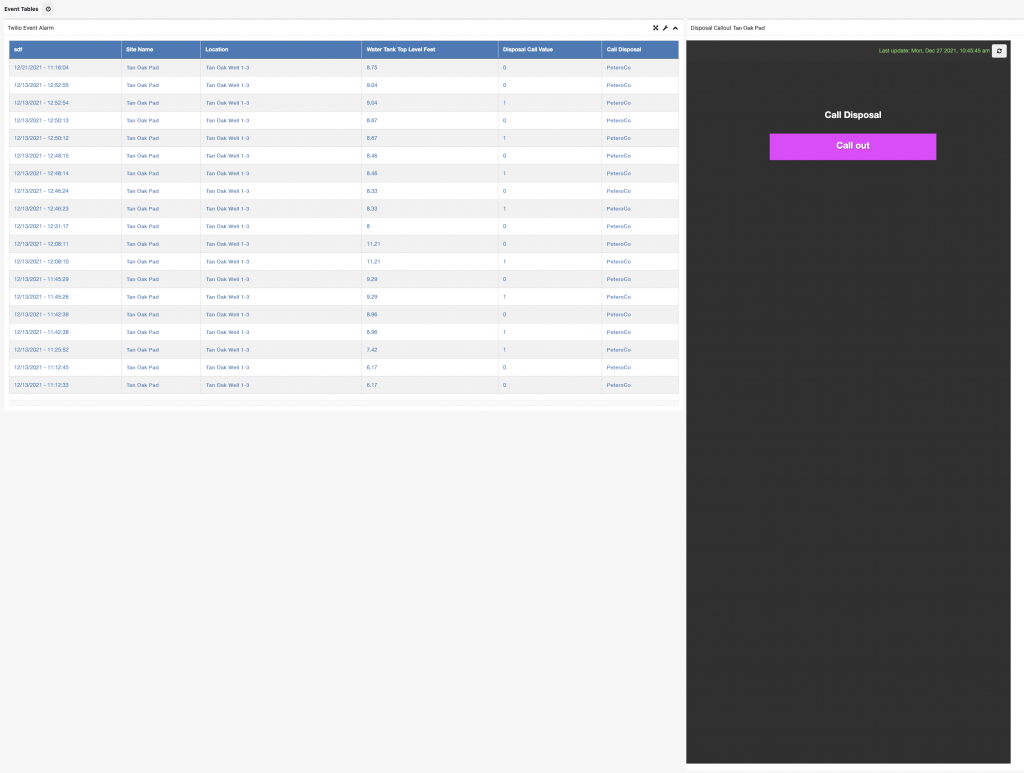Screen dimensions: 1024x773
Task: Select timestamp 12/13/2021 - 12:50:13
Action: tap(41, 121)
